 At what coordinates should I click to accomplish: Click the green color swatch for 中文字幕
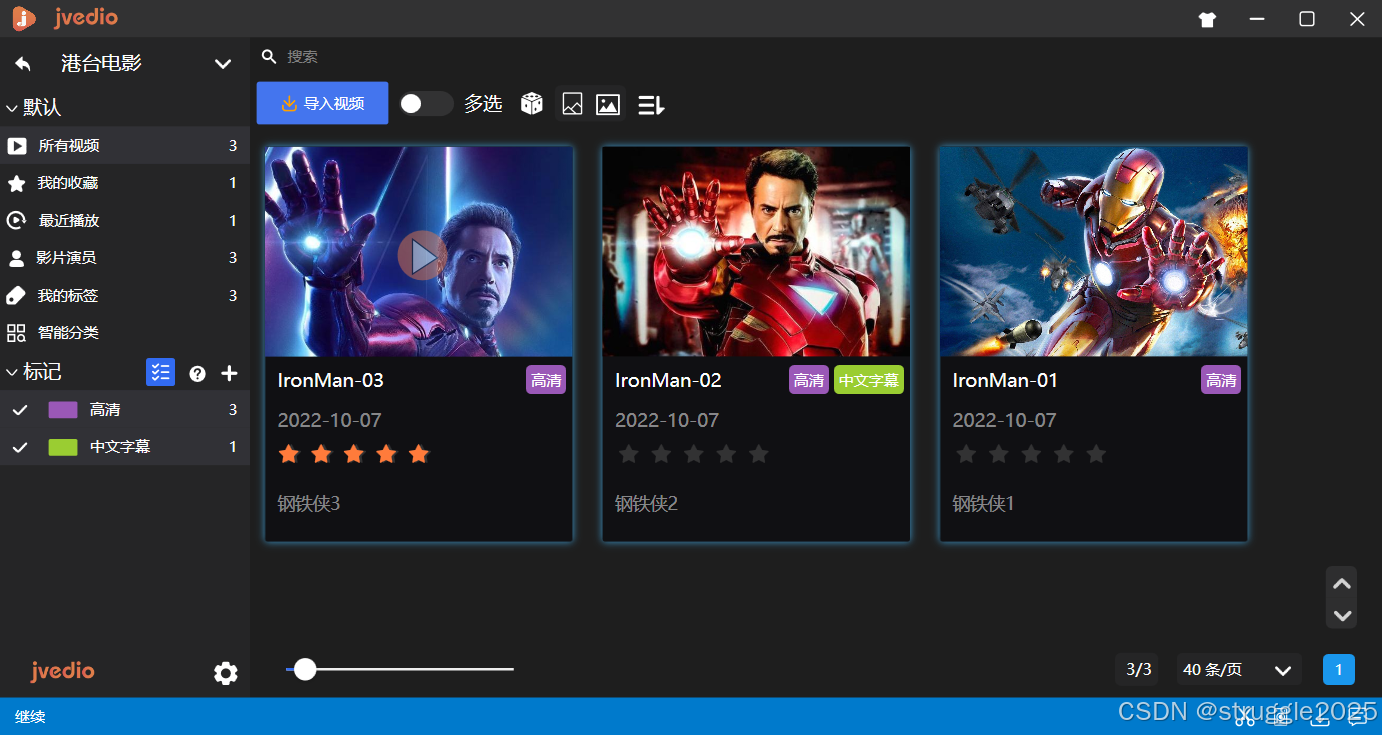point(63,447)
